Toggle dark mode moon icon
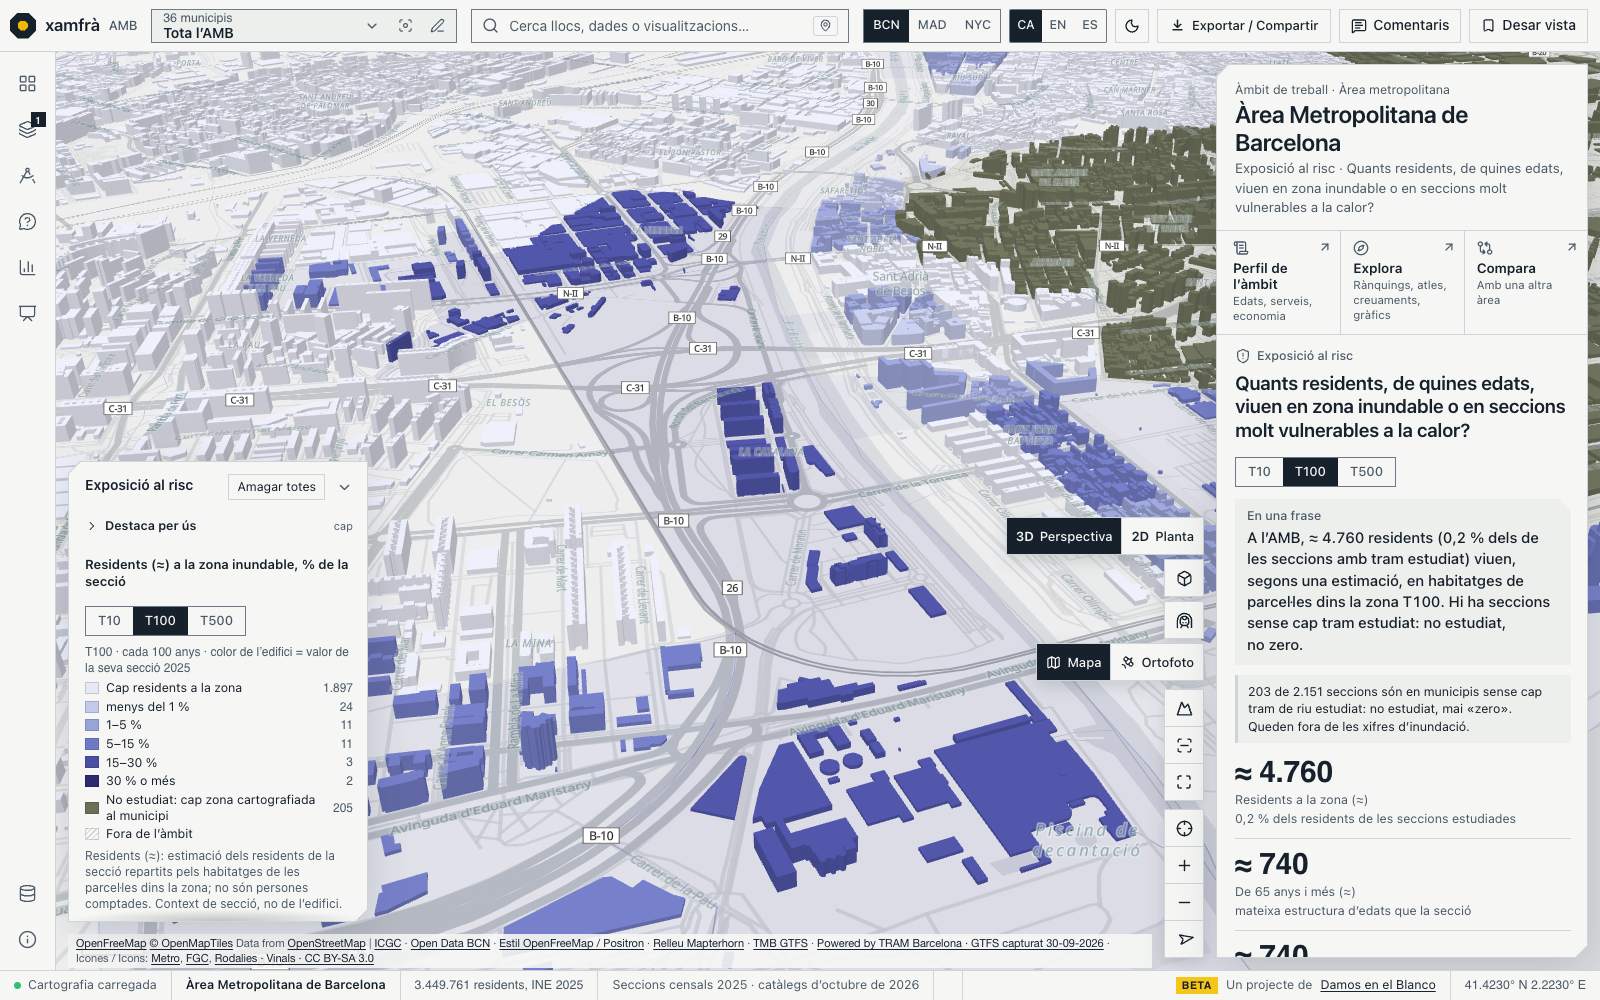The width and height of the screenshot is (1600, 1000). 1132,26
